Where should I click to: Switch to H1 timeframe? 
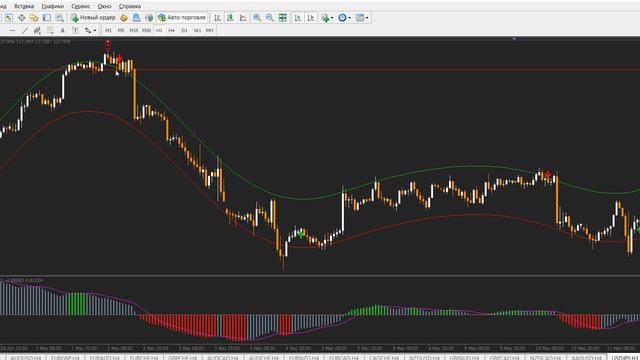click(x=159, y=30)
